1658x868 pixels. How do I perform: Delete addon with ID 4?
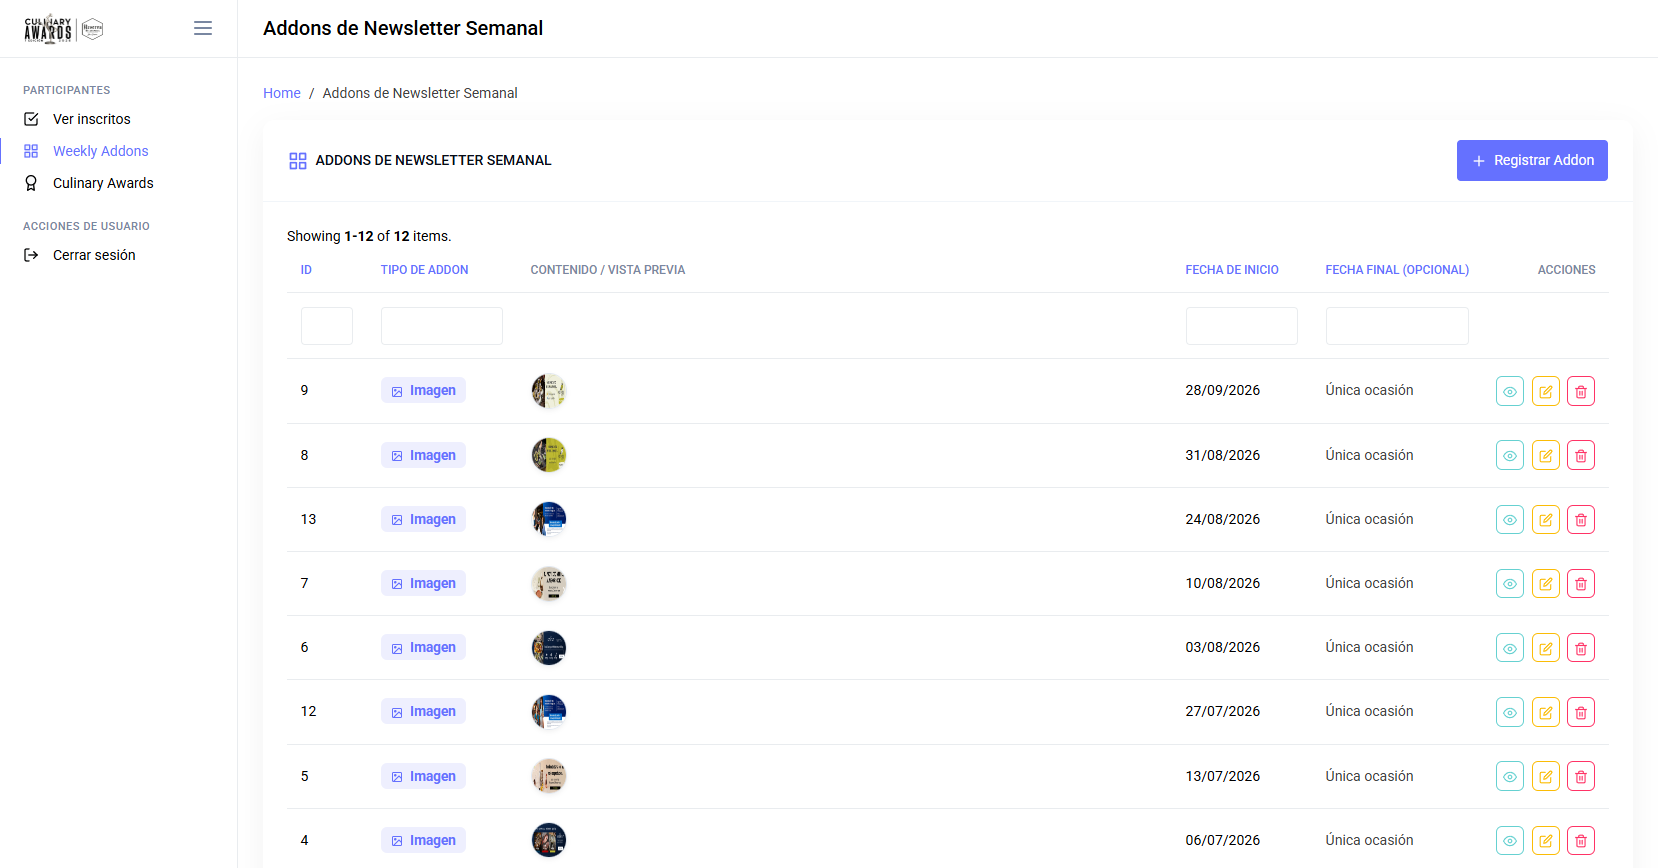coord(1581,840)
